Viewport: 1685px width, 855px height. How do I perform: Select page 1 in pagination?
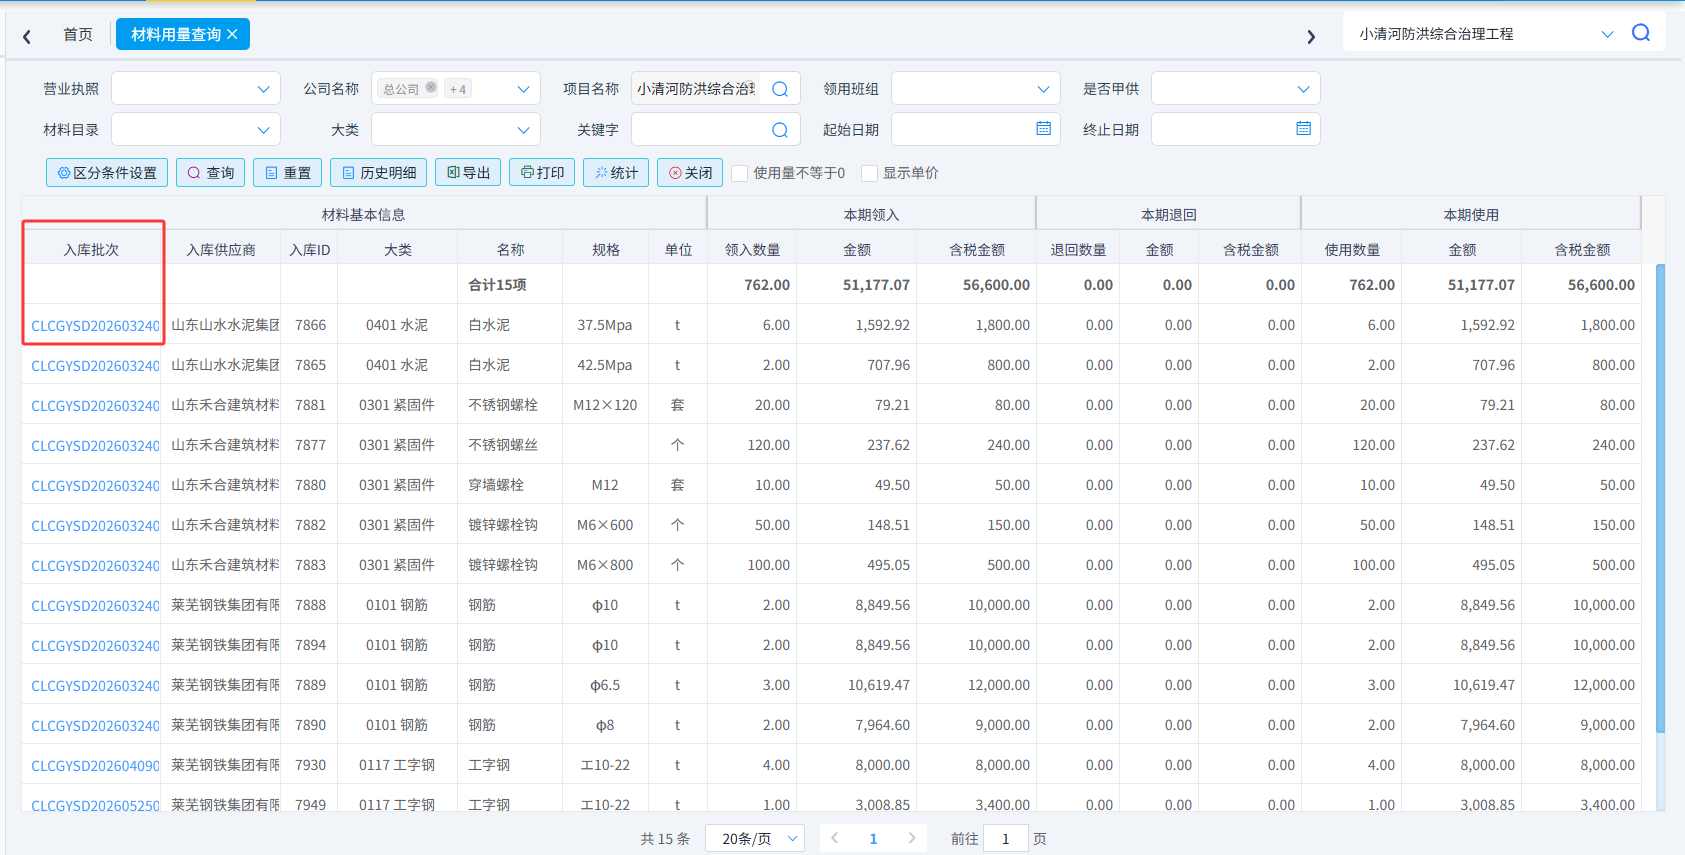coord(873,838)
